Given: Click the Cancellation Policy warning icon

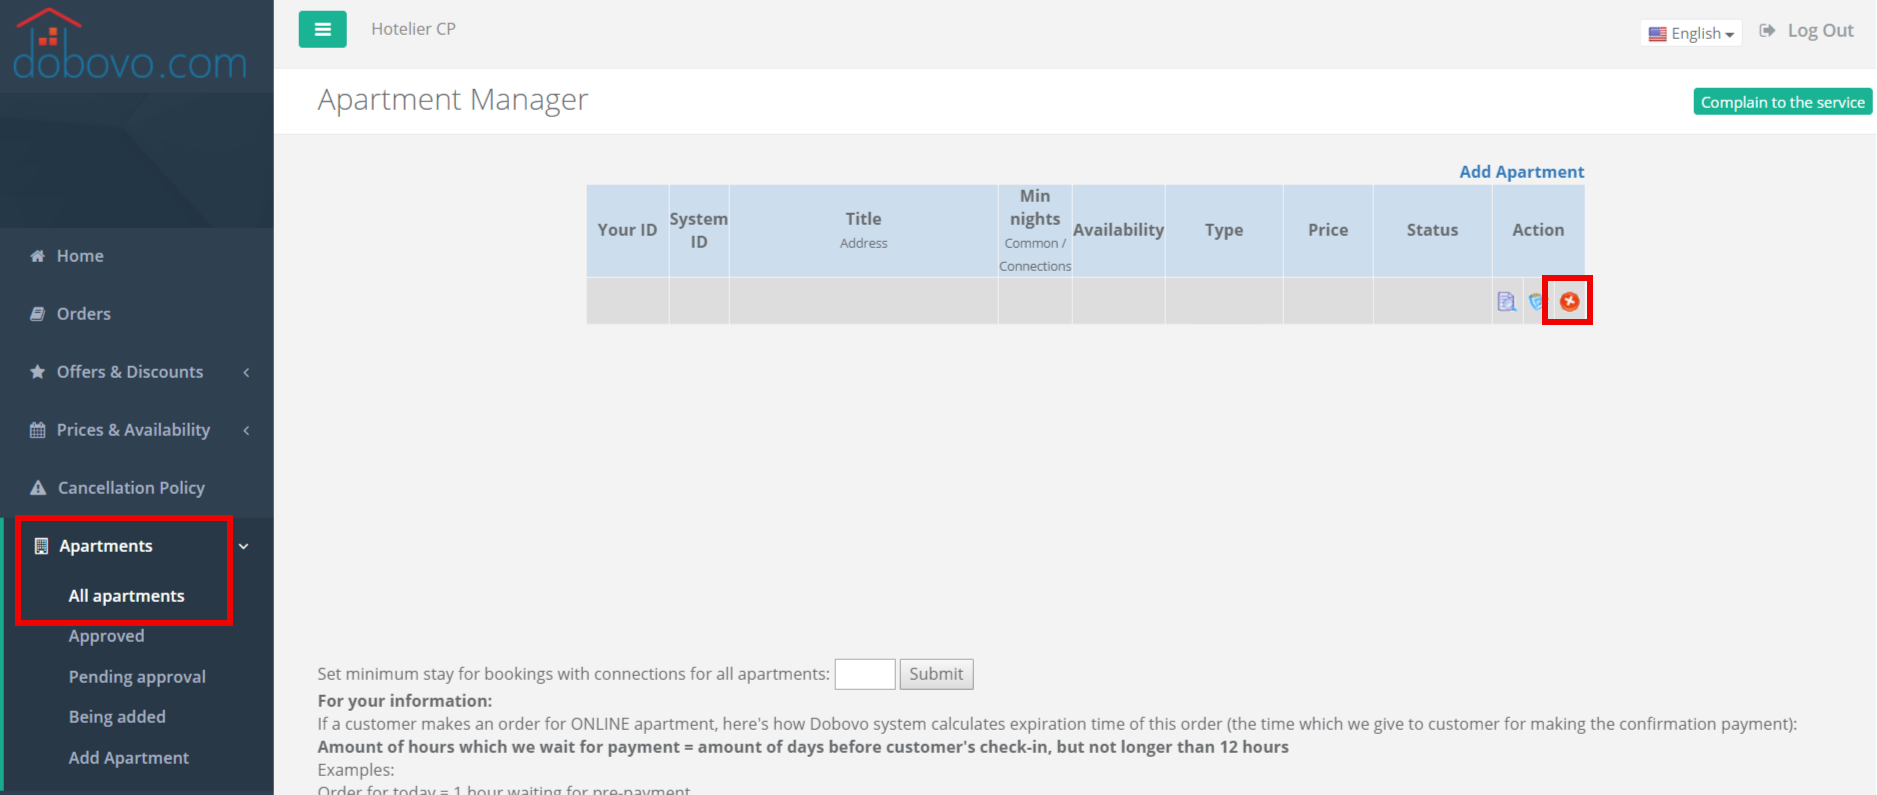Looking at the screenshot, I should (38, 488).
